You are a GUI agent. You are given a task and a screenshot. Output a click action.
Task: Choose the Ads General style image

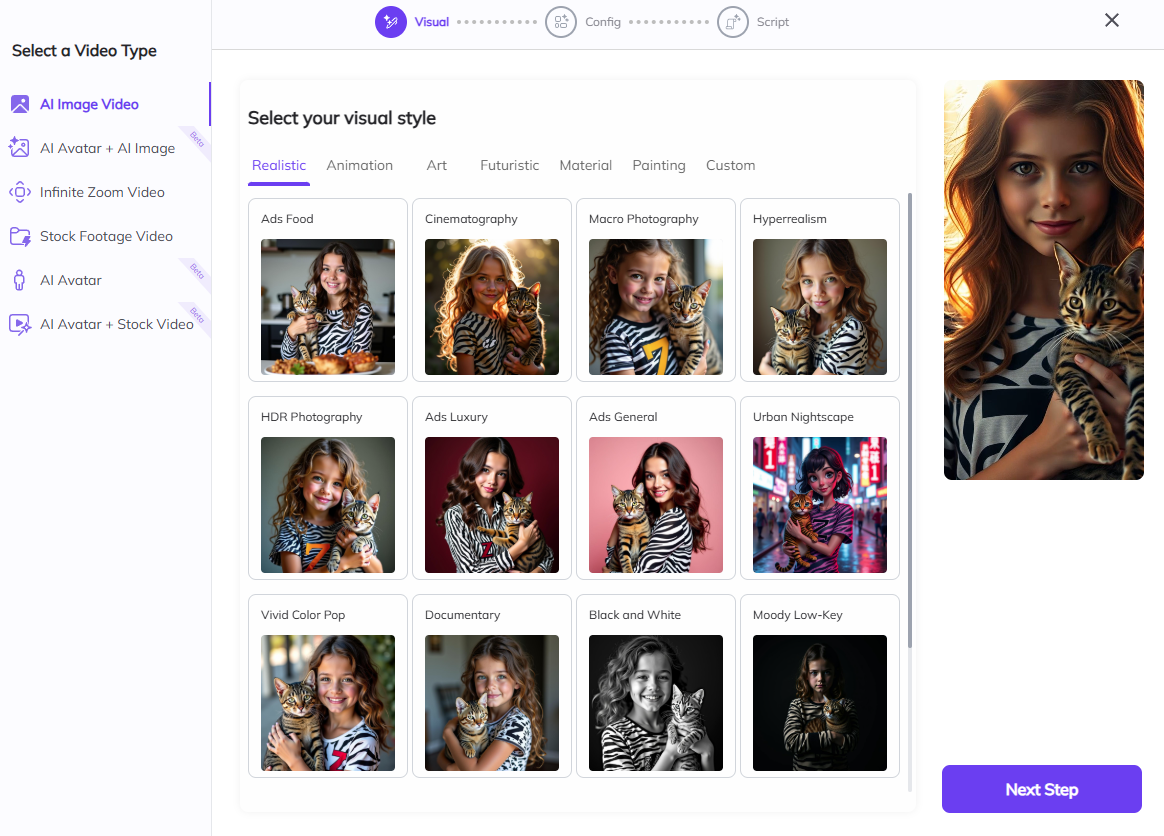point(655,505)
